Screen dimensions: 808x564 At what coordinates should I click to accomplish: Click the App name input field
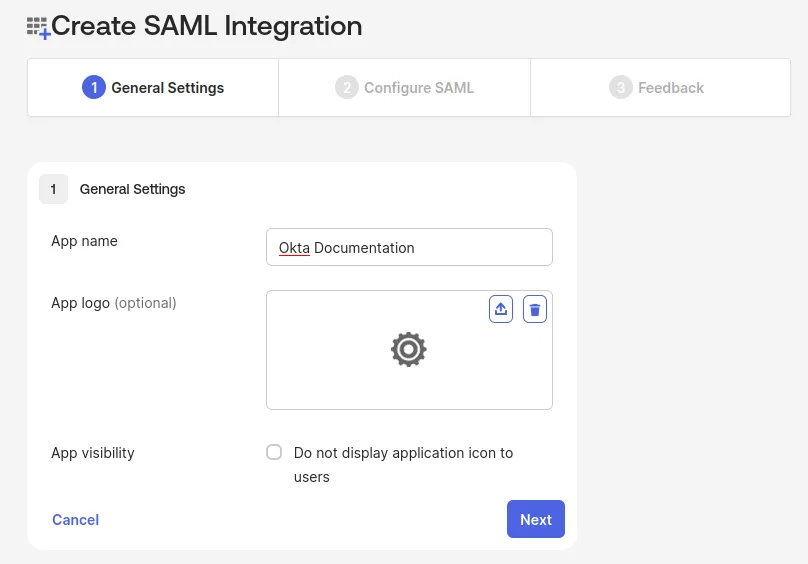(409, 247)
